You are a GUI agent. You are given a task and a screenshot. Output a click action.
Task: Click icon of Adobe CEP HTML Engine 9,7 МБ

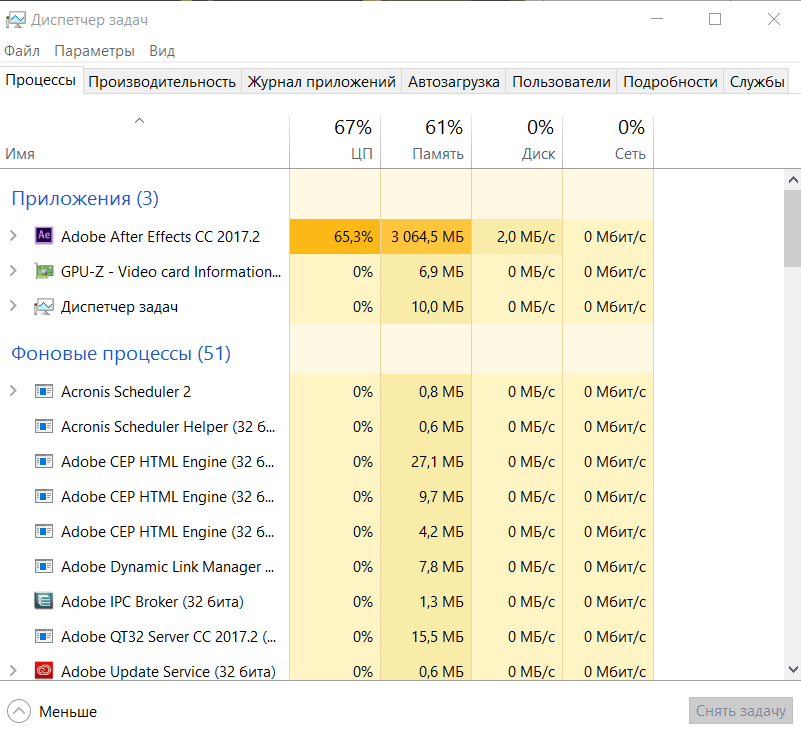point(44,496)
